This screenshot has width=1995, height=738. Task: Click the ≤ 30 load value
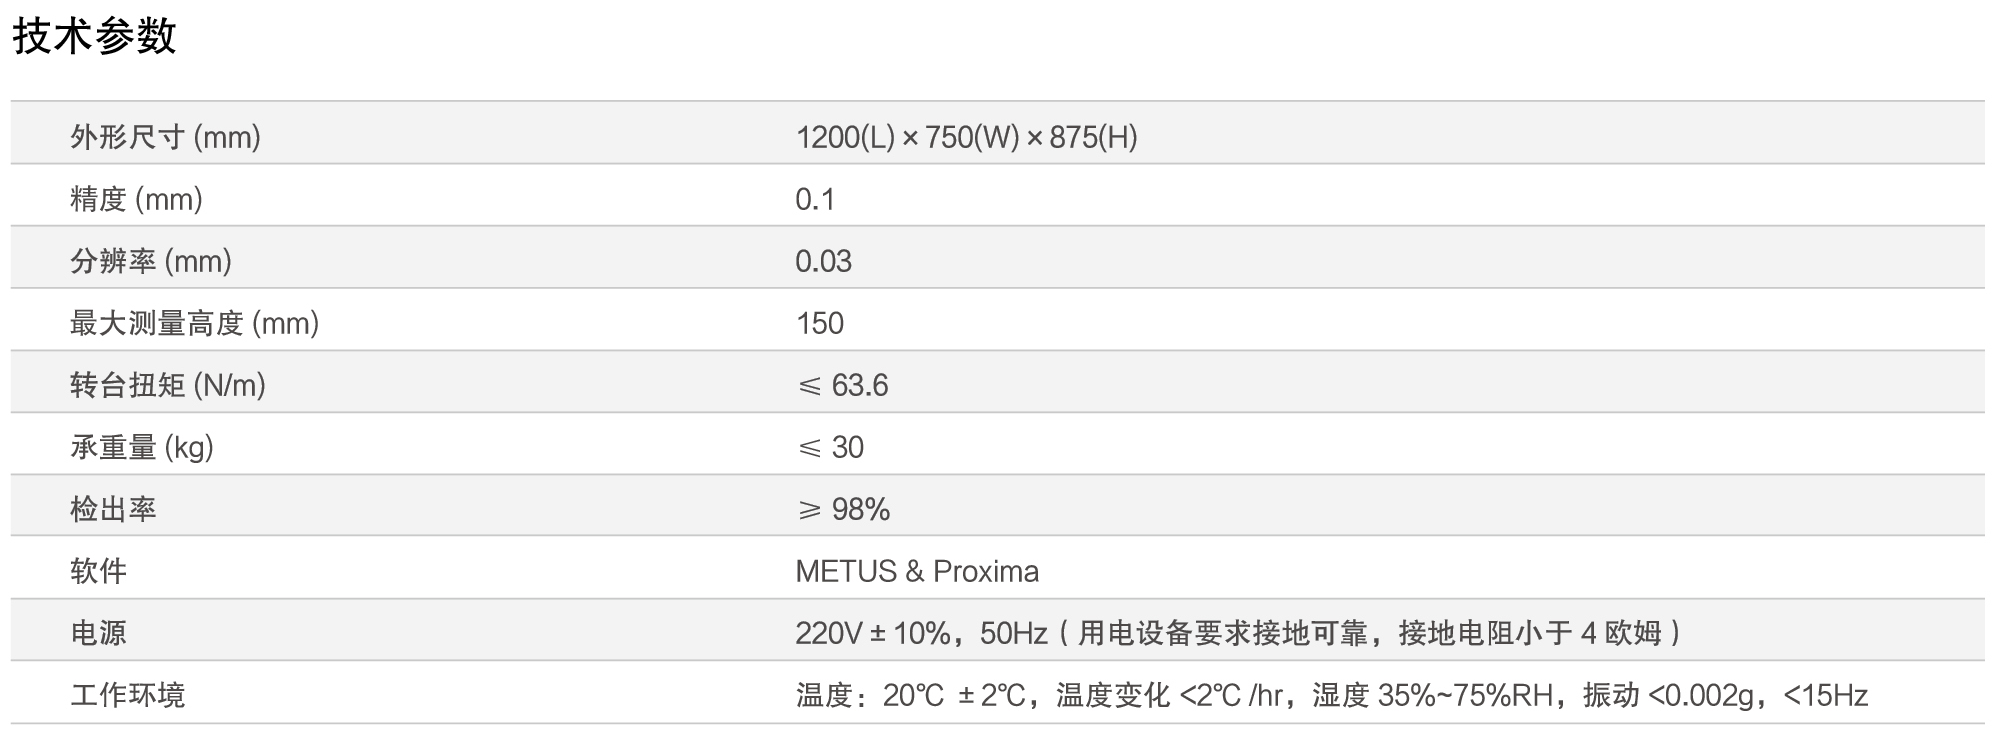click(x=830, y=447)
